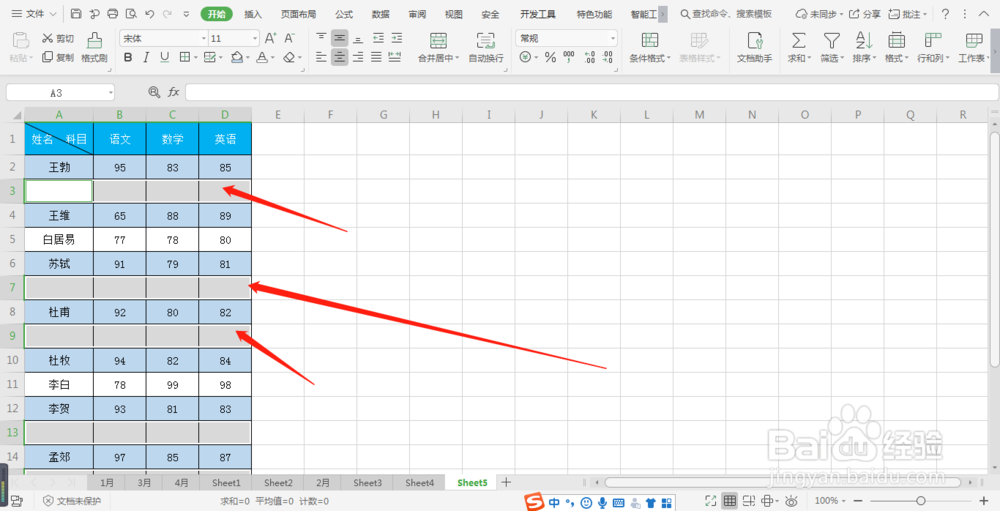Click the increase decimal places icon

(x=589, y=57)
